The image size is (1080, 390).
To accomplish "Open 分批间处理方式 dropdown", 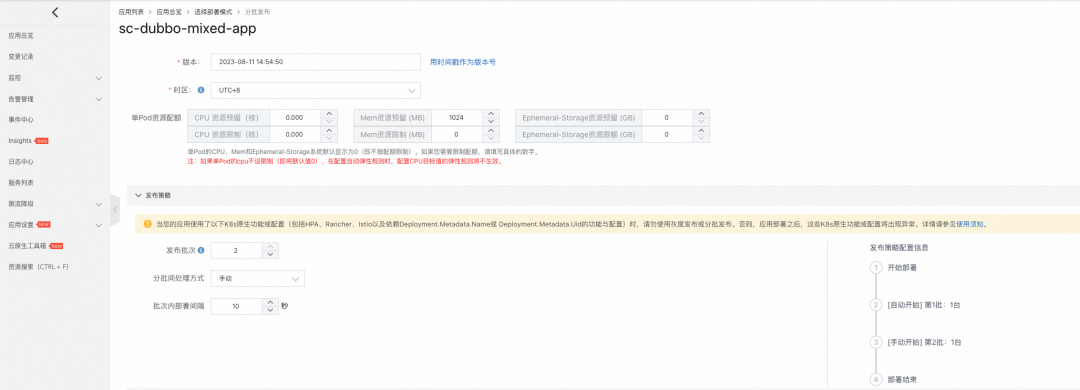I will click(x=258, y=278).
